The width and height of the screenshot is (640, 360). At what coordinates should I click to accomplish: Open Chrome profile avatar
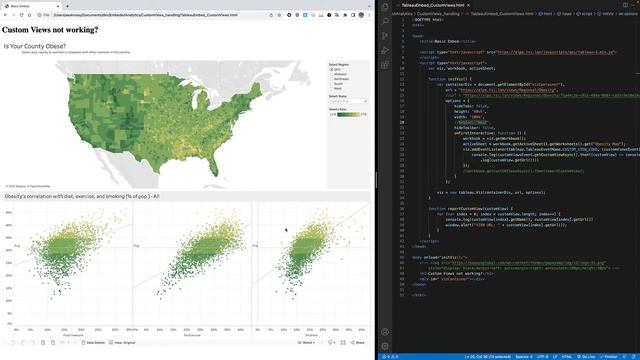(x=361, y=15)
